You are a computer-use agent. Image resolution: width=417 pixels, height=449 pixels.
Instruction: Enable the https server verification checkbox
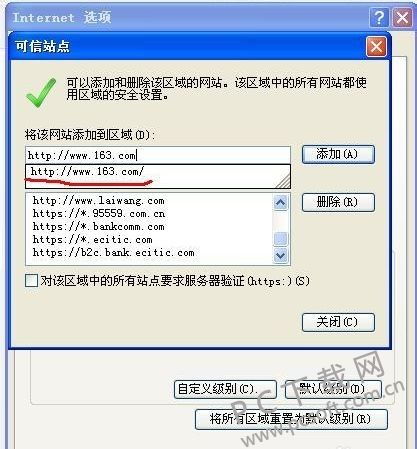pos(31,281)
